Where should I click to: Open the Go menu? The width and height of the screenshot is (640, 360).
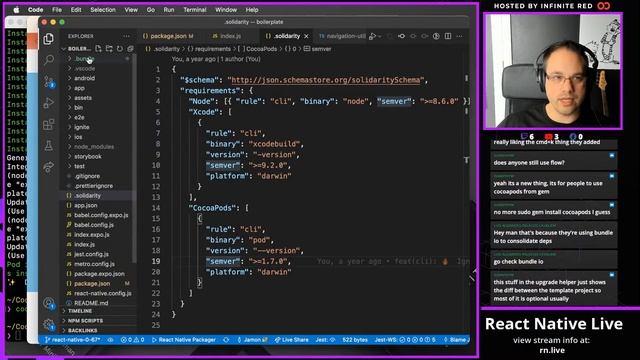[151, 10]
